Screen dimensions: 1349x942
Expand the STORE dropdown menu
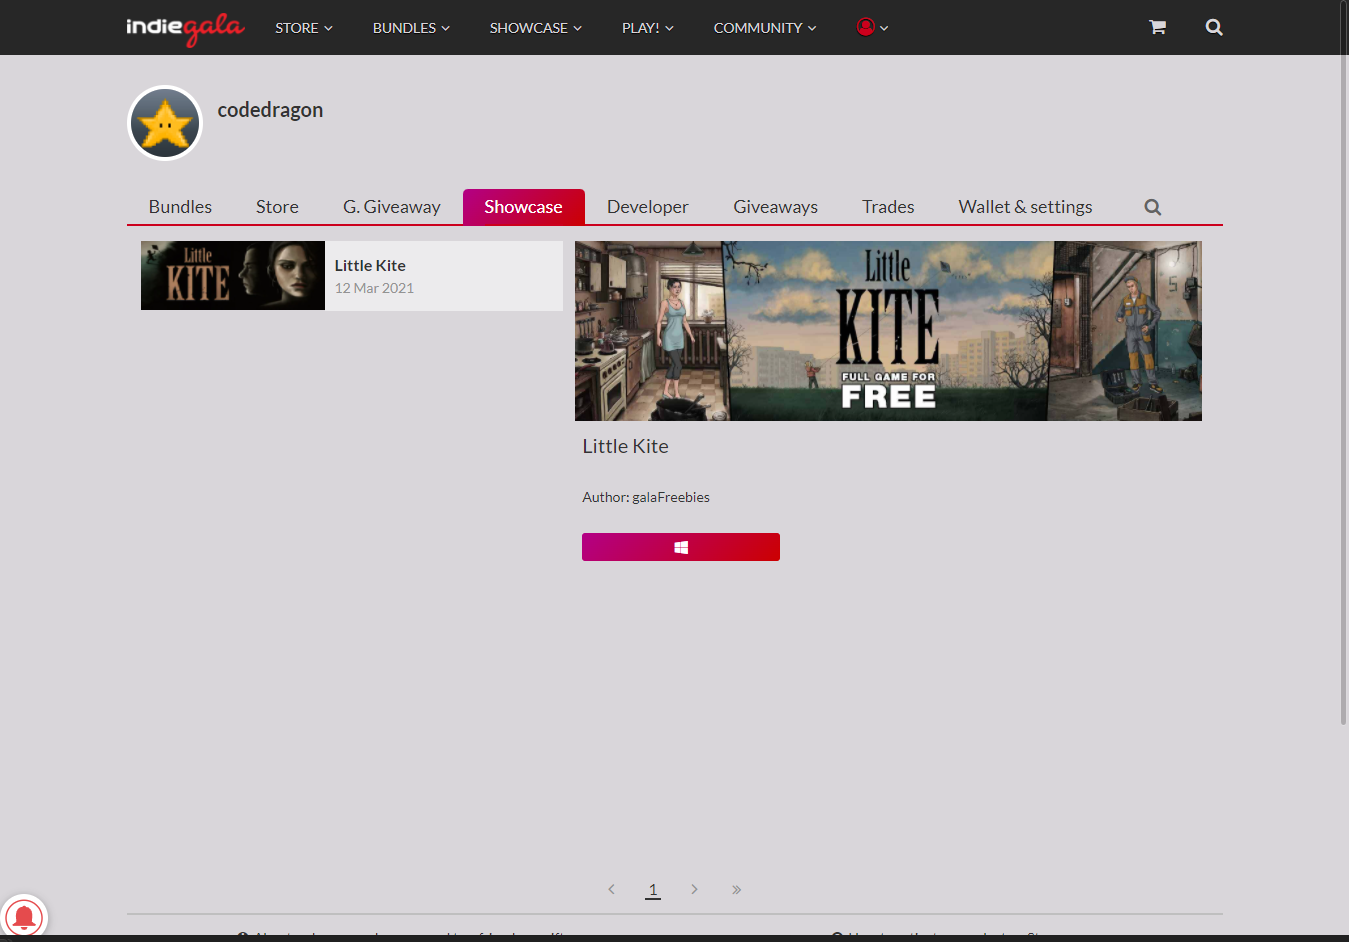coord(304,28)
